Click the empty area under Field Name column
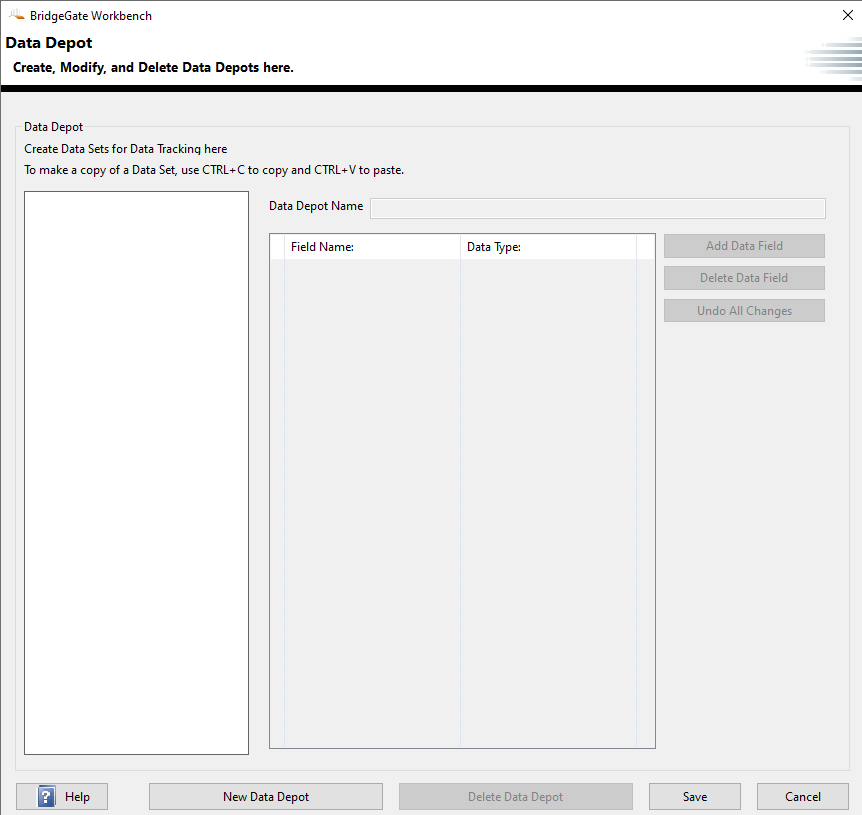 coord(372,500)
